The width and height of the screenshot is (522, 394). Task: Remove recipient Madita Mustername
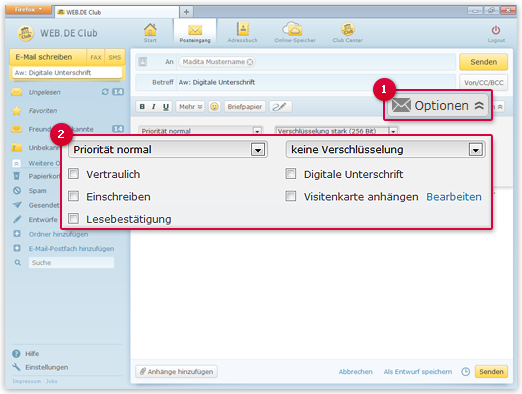click(250, 62)
